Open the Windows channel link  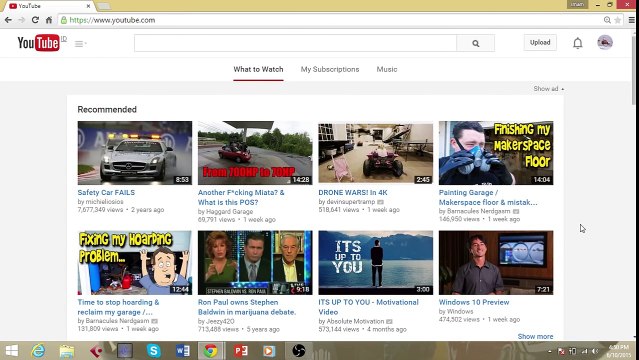[x=460, y=311]
